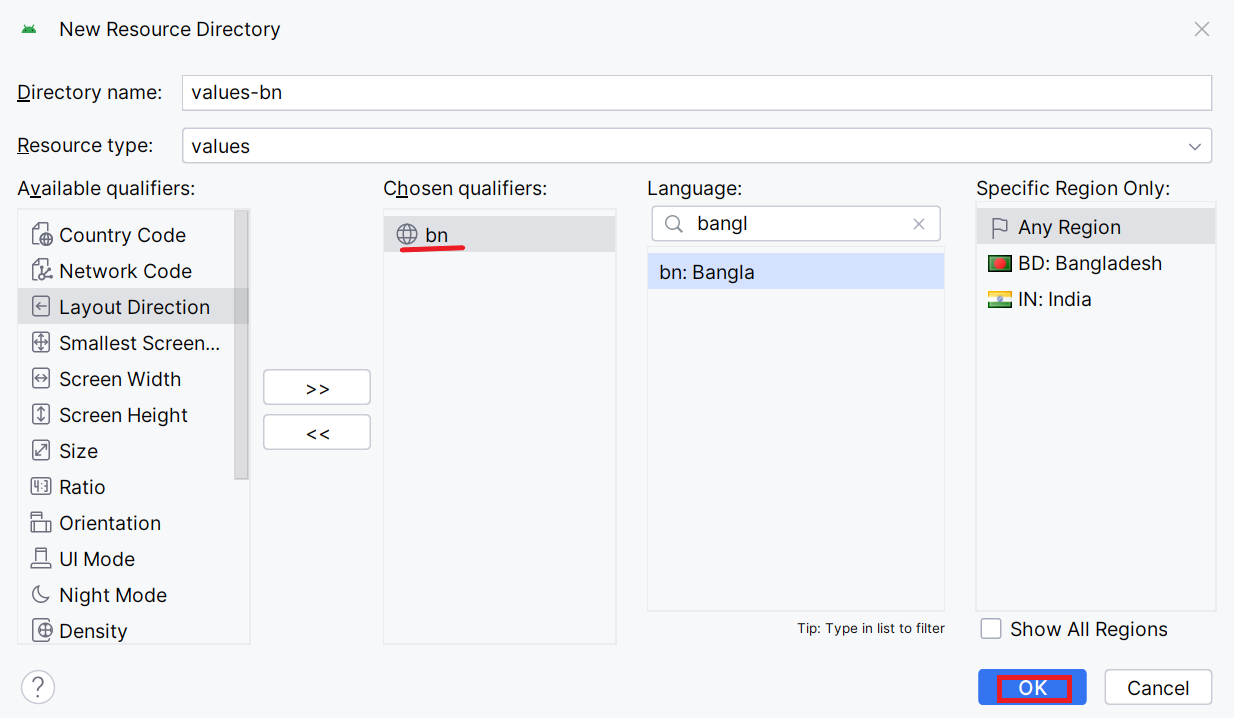Click the OK button

point(1032,688)
